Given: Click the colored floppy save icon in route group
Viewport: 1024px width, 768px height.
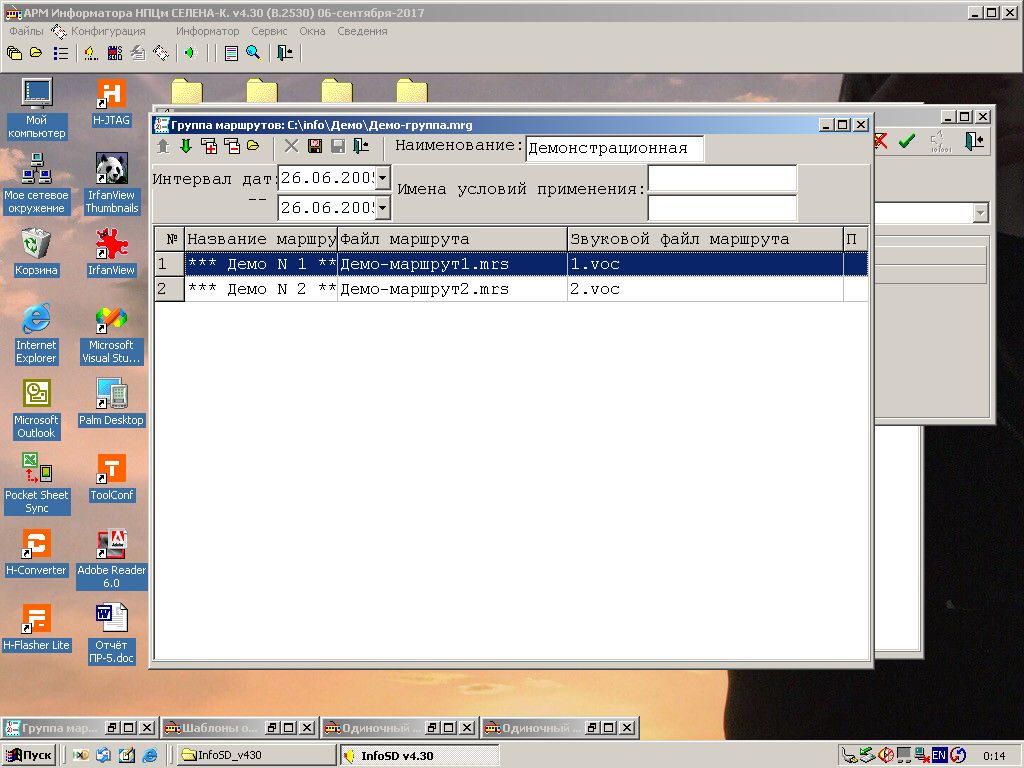Looking at the screenshot, I should coord(315,146).
